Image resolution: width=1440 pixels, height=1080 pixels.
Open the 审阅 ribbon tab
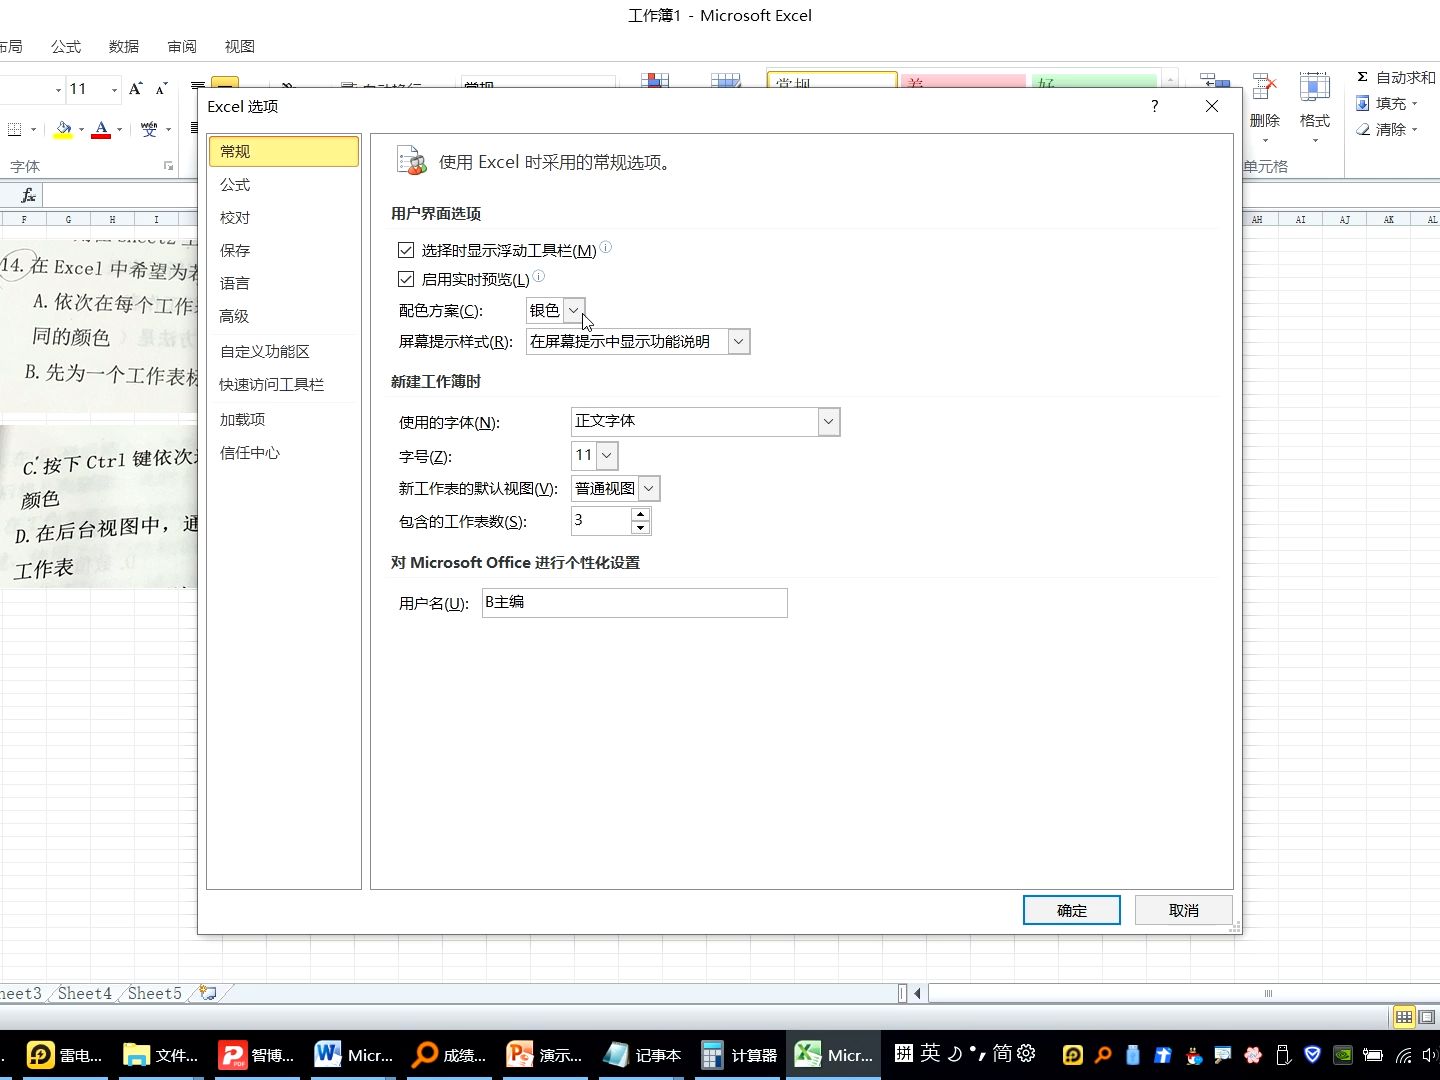(182, 47)
